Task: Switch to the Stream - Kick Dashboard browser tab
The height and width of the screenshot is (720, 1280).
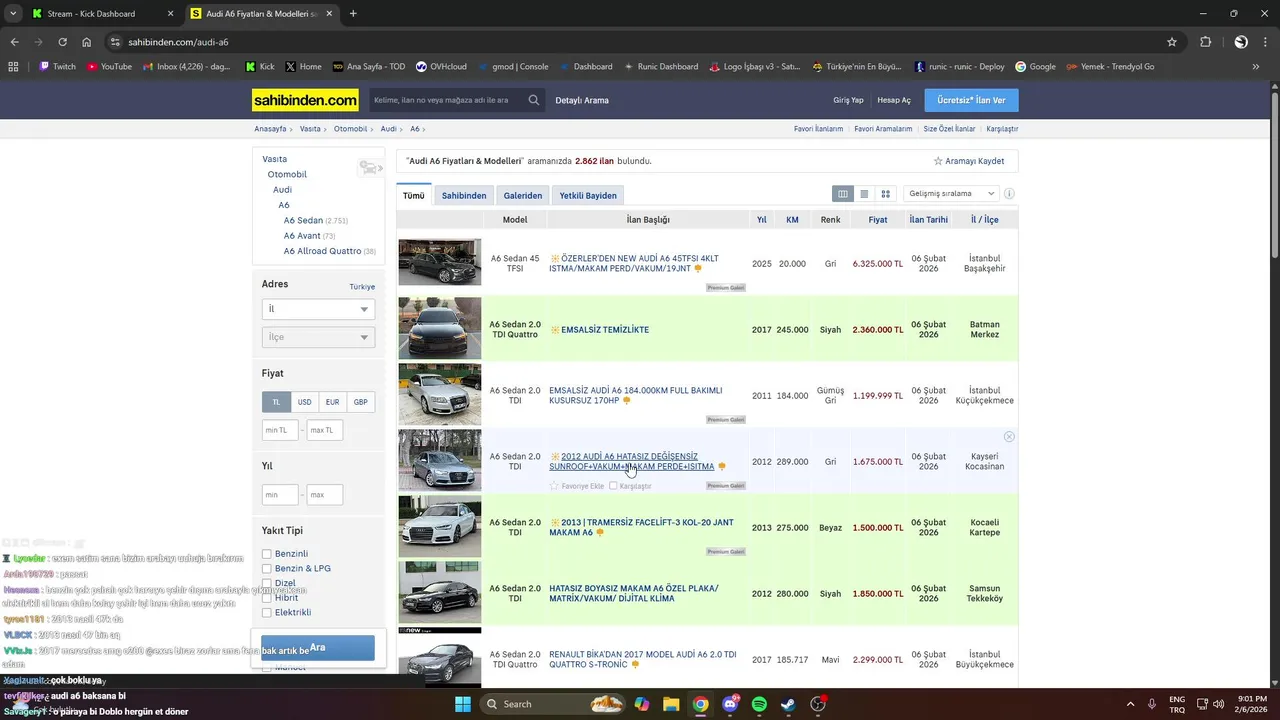Action: tap(103, 14)
